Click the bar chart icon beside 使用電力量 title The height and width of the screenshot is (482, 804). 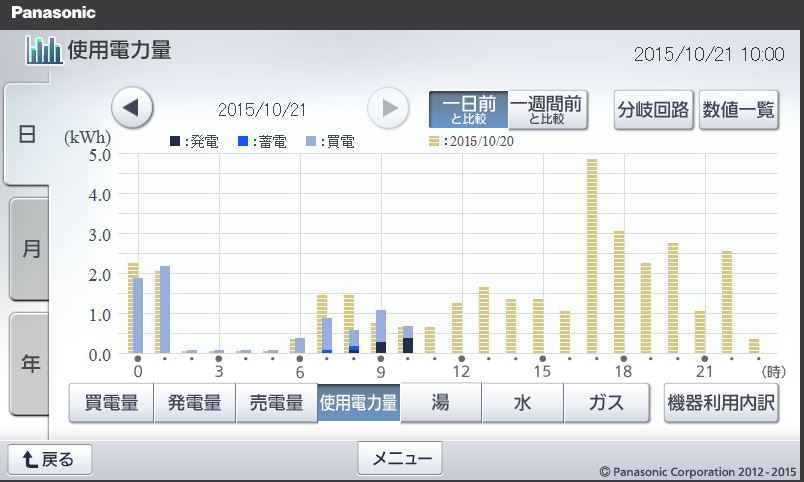(x=43, y=51)
